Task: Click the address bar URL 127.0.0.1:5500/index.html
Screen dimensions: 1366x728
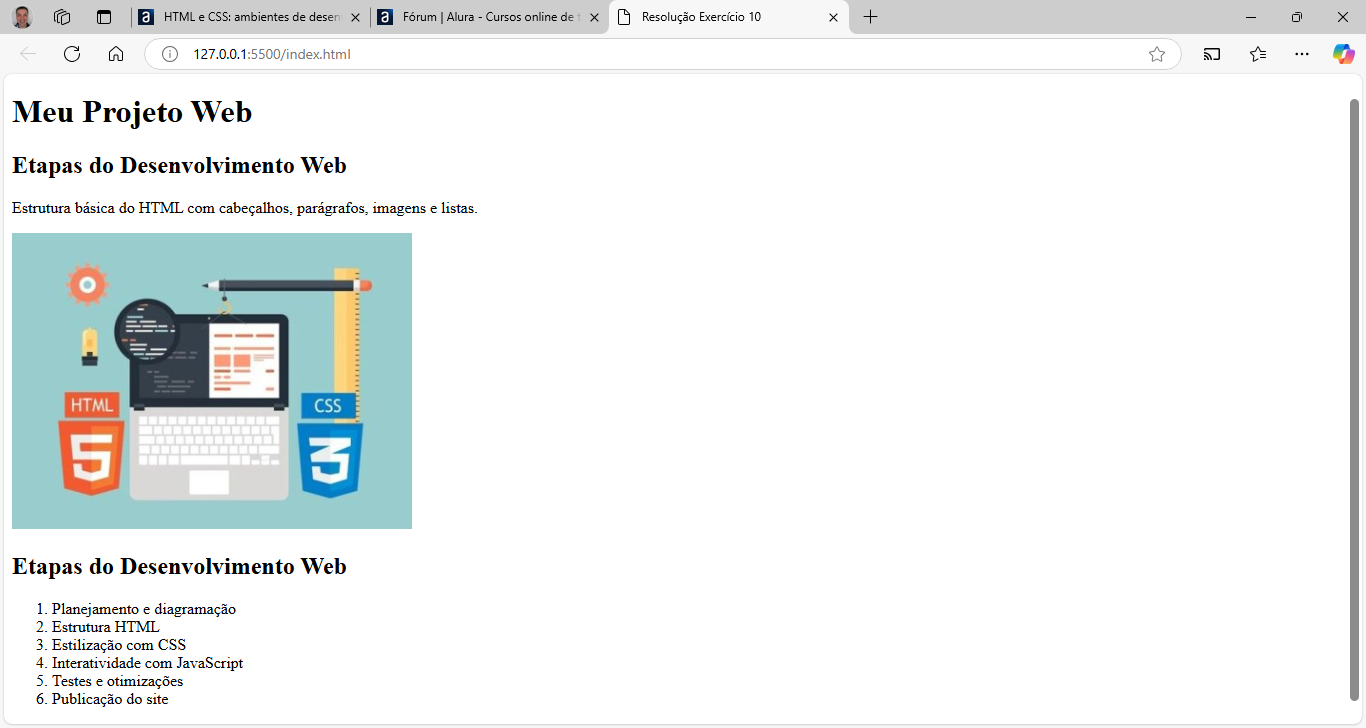Action: pos(272,54)
